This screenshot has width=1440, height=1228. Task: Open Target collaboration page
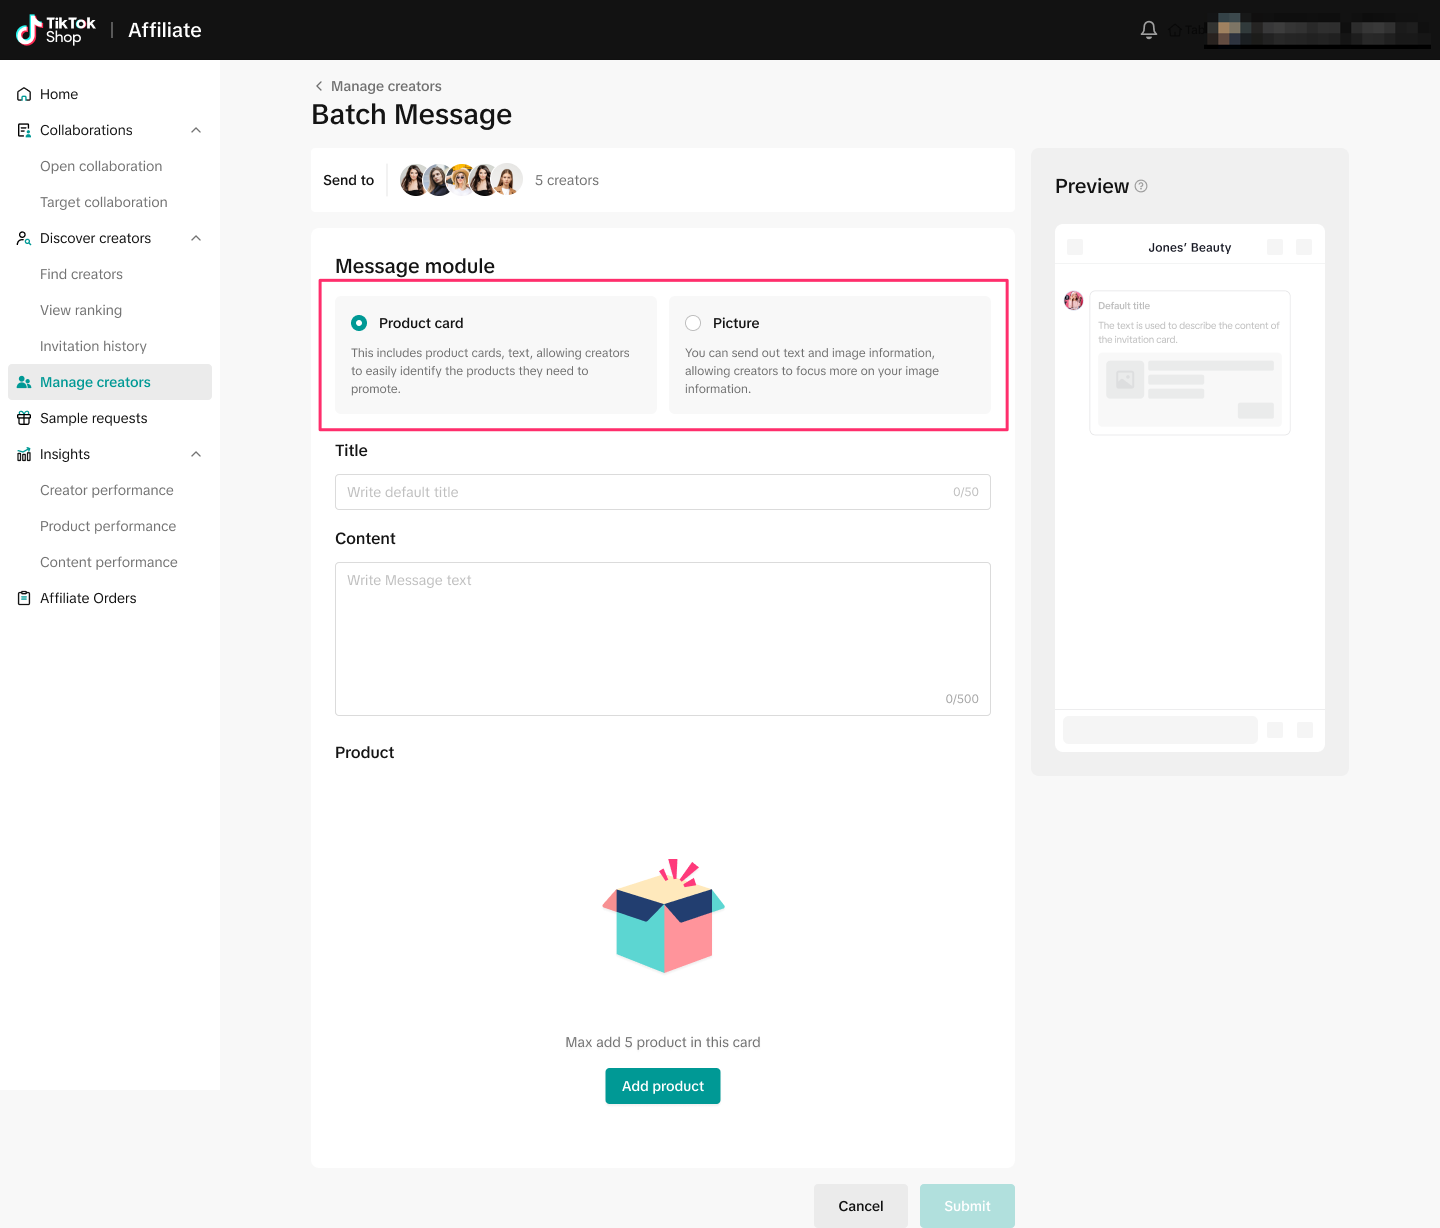(104, 202)
